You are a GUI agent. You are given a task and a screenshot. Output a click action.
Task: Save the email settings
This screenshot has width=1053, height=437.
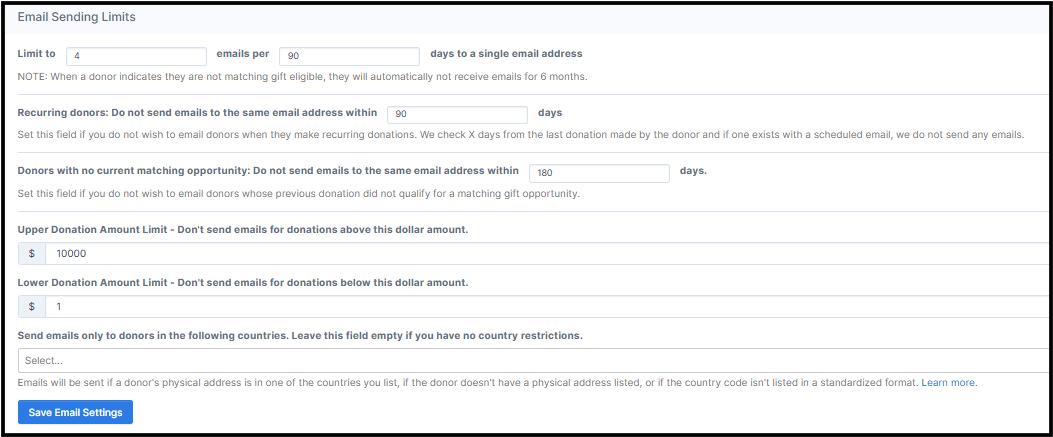[75, 412]
